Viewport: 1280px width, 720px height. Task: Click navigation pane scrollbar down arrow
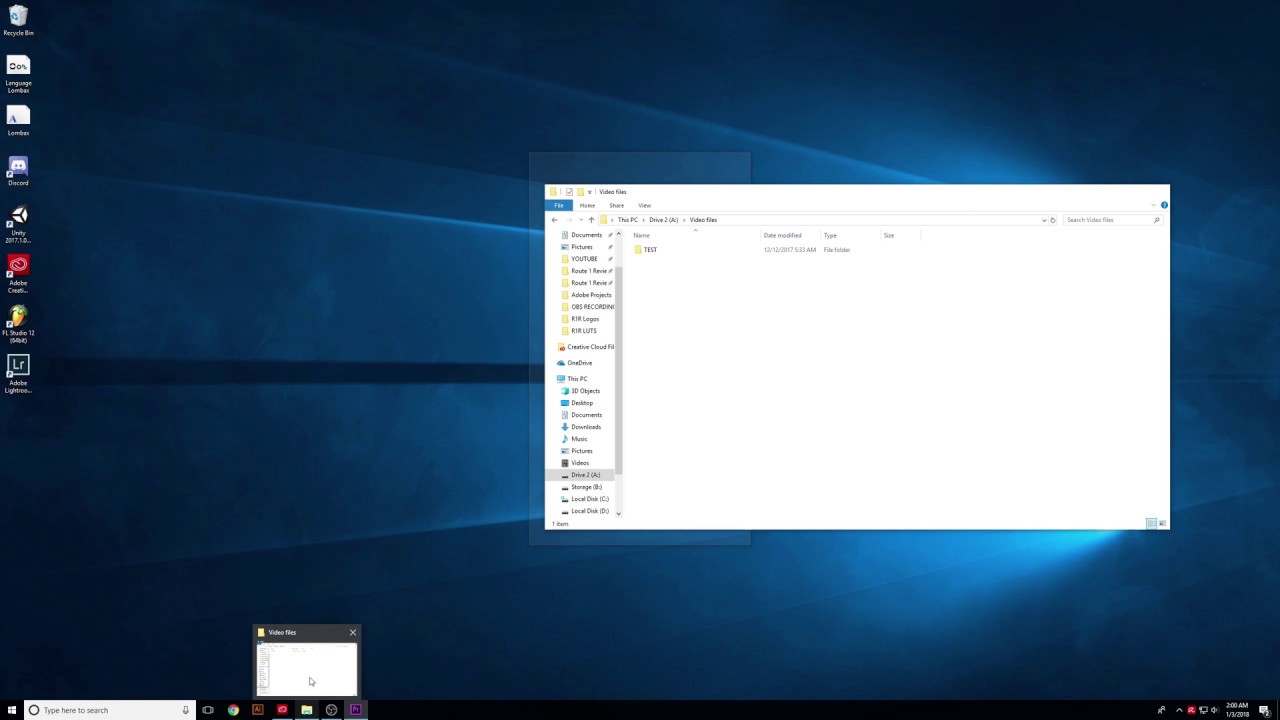618,514
